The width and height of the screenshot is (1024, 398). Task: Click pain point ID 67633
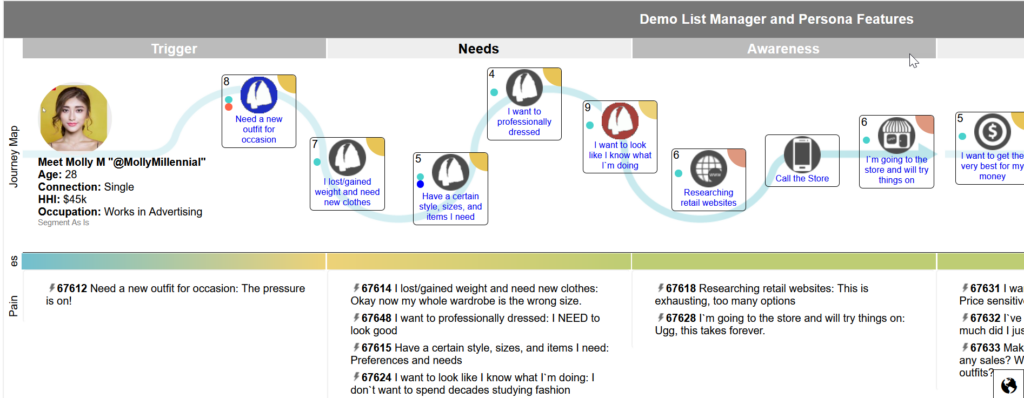[x=985, y=348]
